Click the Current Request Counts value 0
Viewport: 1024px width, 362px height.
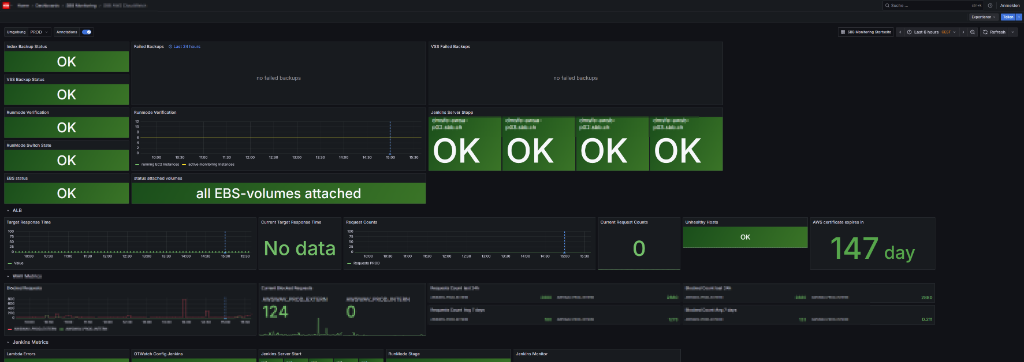tap(639, 248)
